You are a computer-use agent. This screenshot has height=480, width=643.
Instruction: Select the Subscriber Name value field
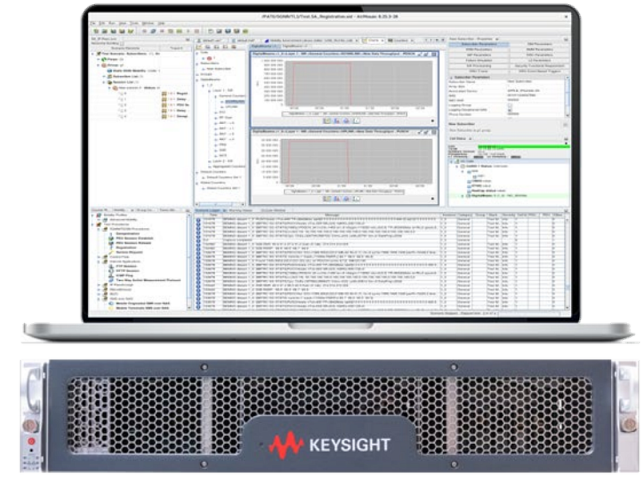coord(535,82)
